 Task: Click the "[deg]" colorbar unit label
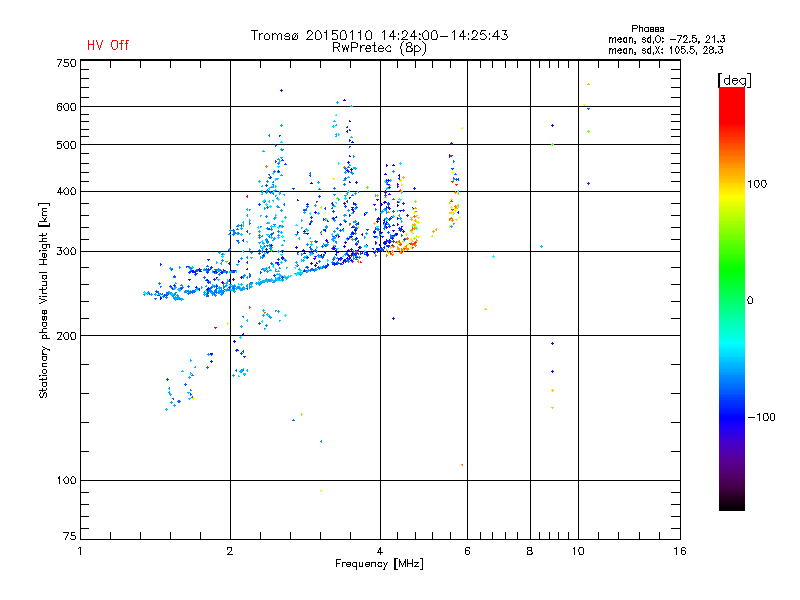point(734,80)
